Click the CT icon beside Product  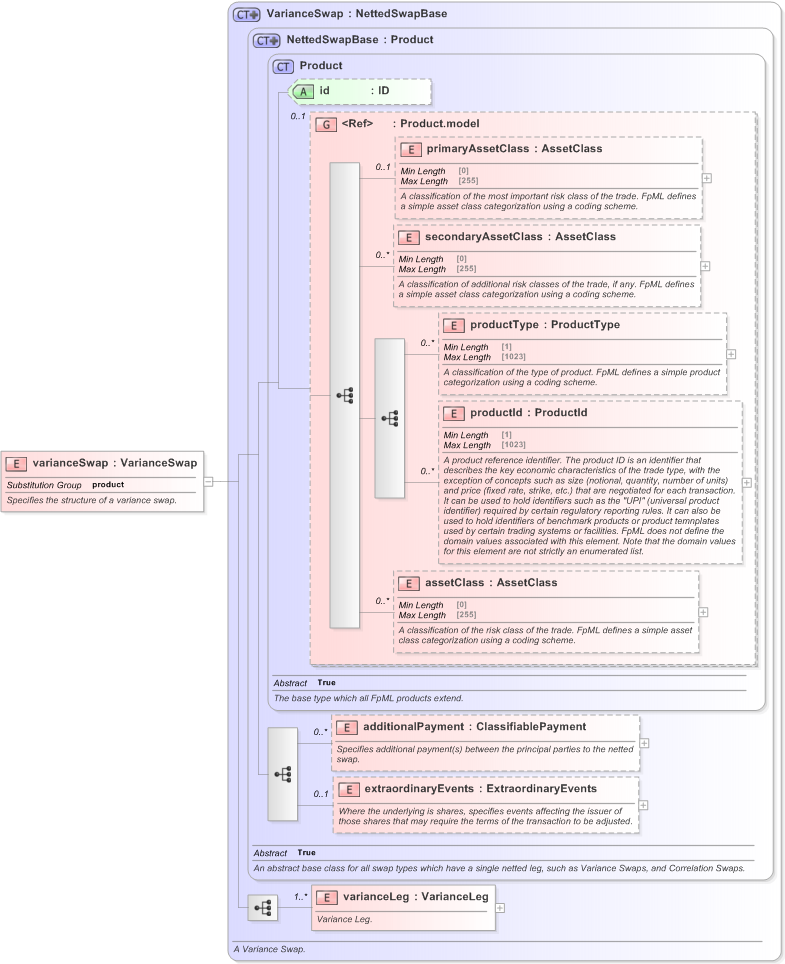pyautogui.click(x=283, y=66)
